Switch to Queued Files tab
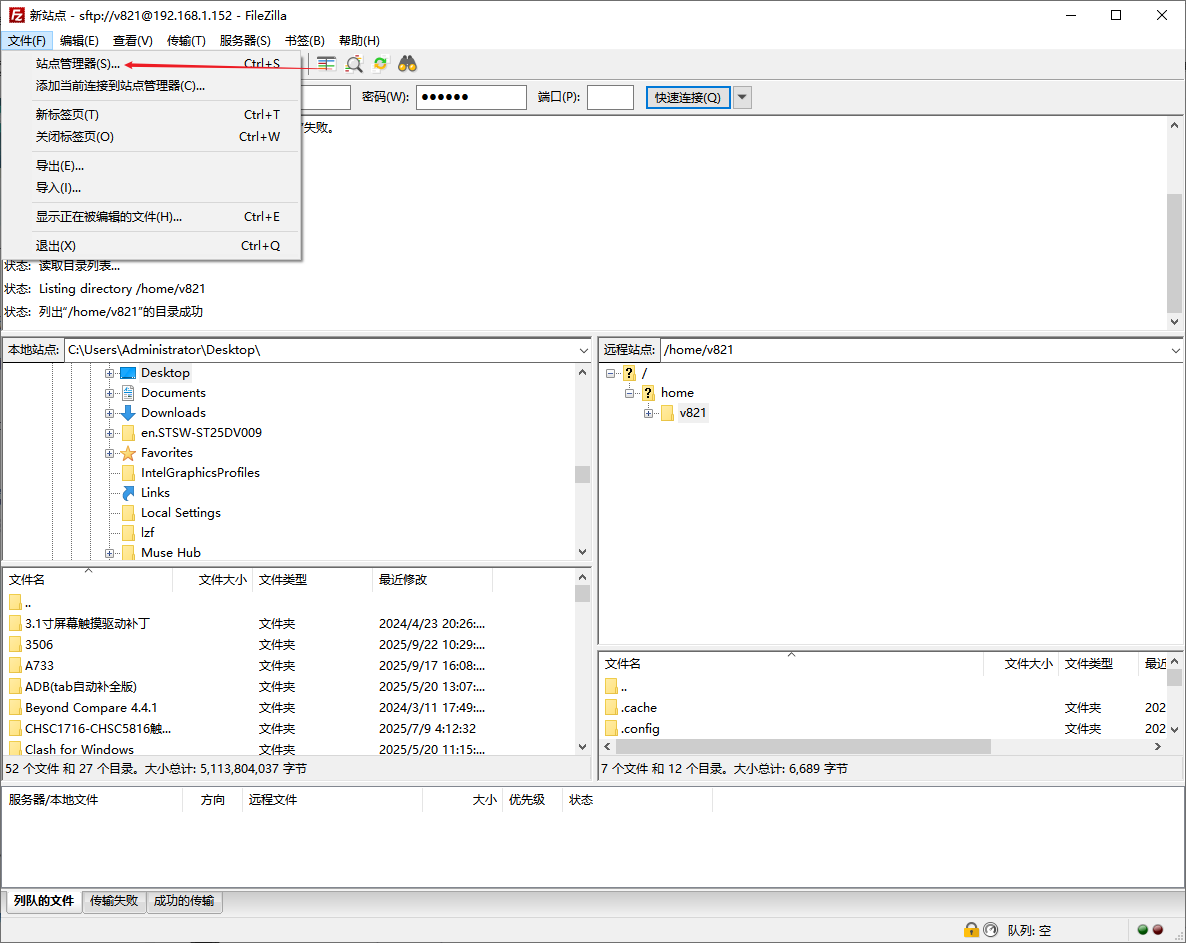This screenshot has height=943, width=1186. (44, 901)
